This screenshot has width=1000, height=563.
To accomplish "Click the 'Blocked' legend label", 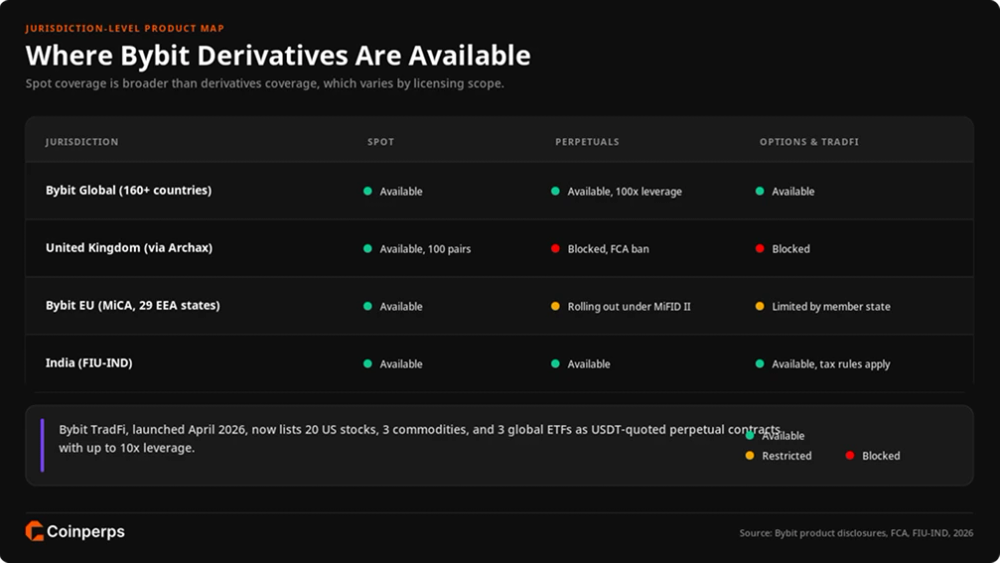I will tap(881, 456).
